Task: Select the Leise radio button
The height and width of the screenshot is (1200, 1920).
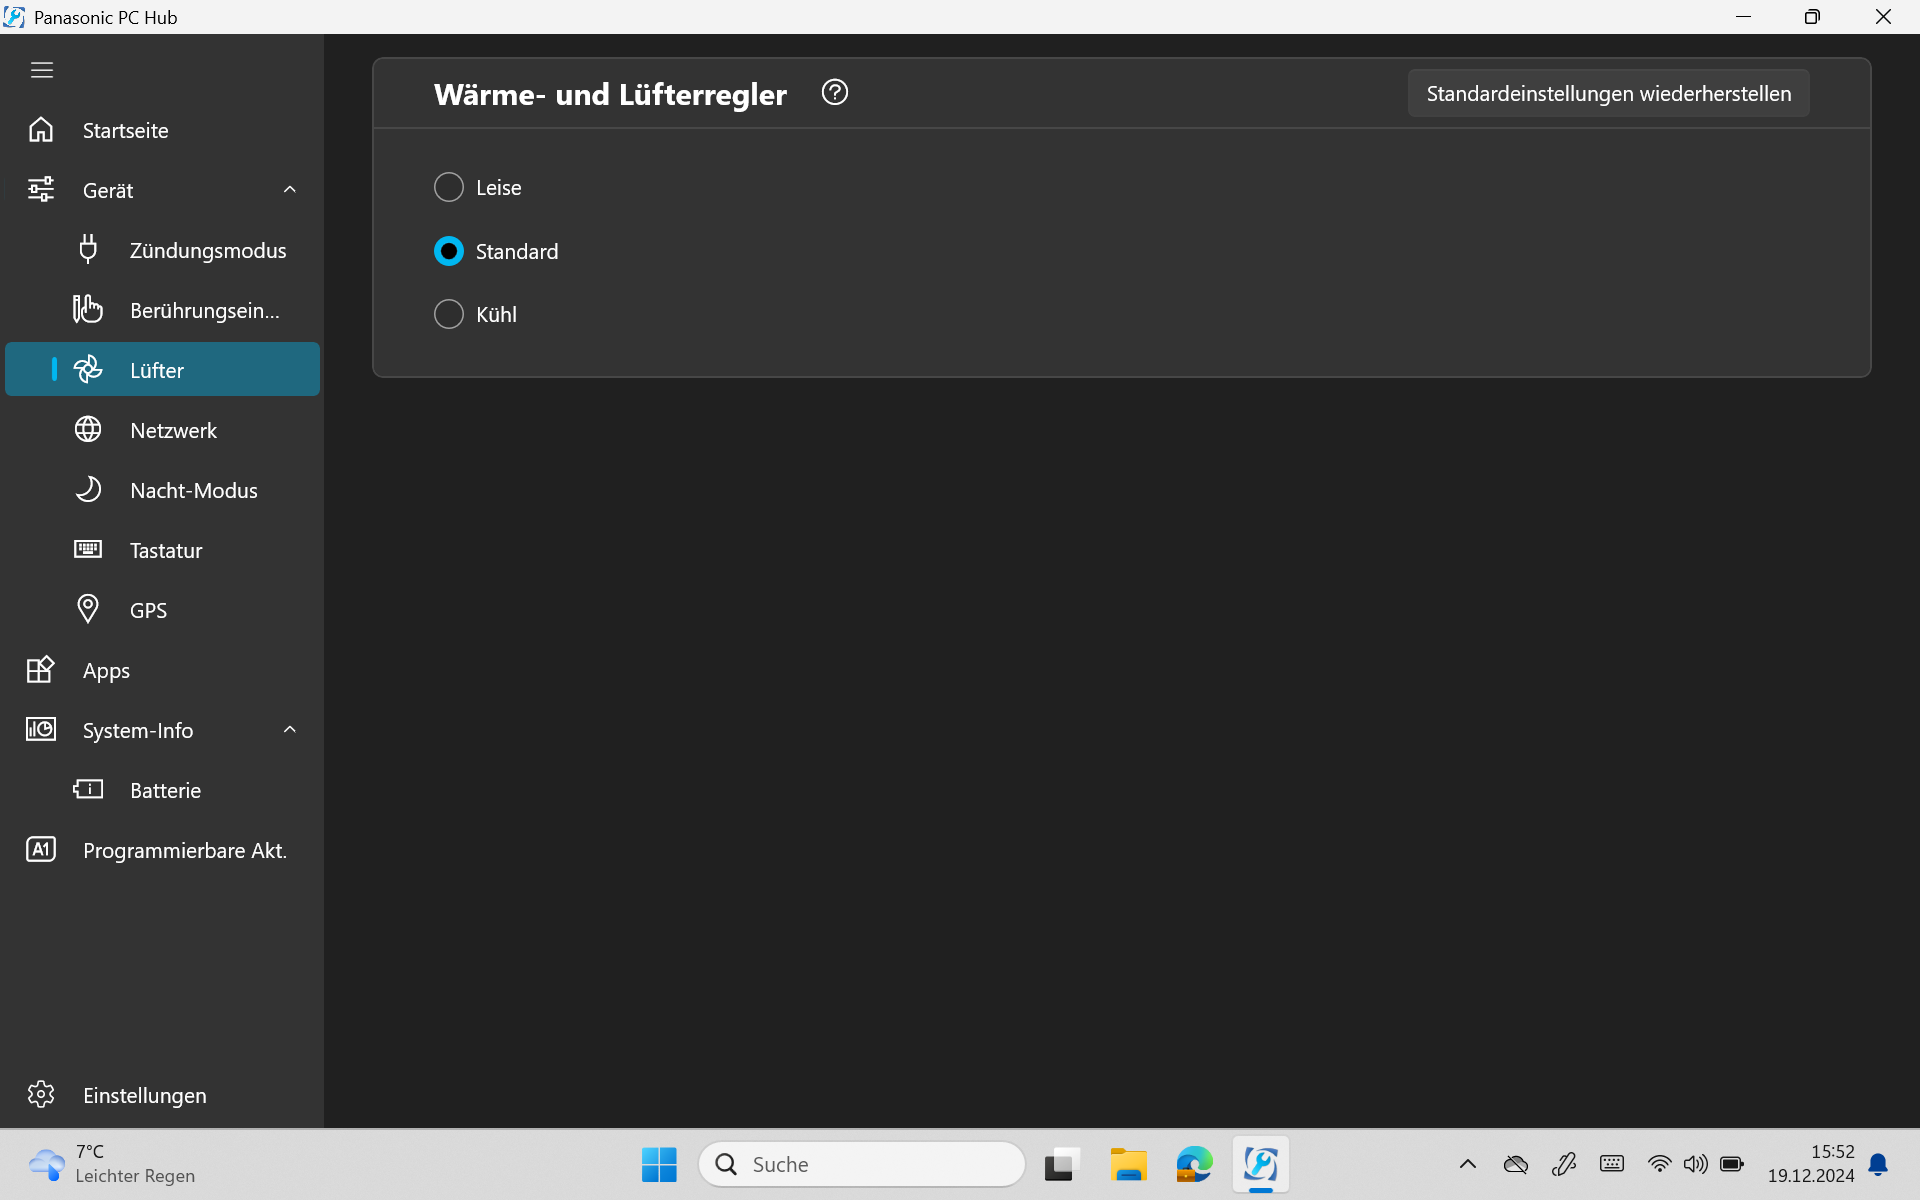Action: (449, 187)
